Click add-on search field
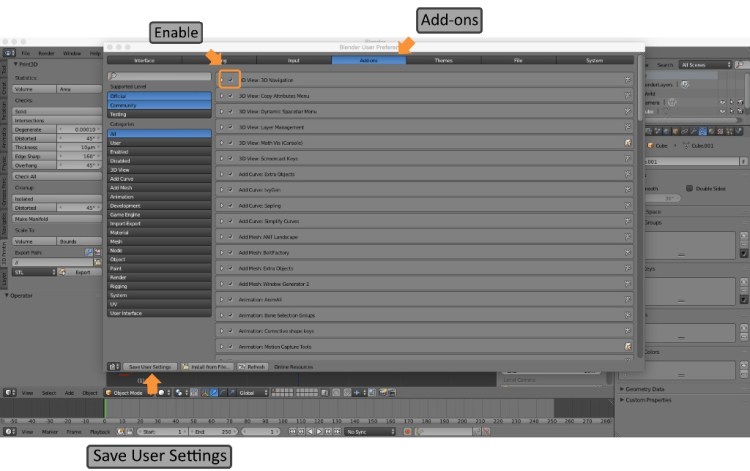This screenshot has width=750, height=471. pos(159,76)
